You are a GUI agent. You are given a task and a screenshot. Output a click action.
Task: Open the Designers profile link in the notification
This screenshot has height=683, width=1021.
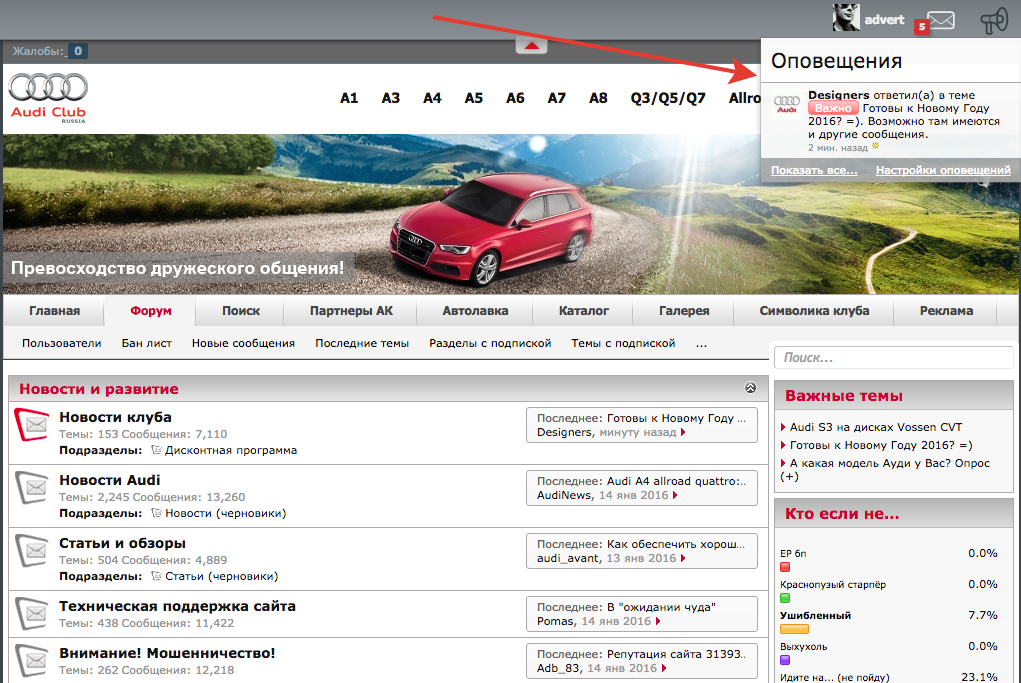tap(839, 95)
